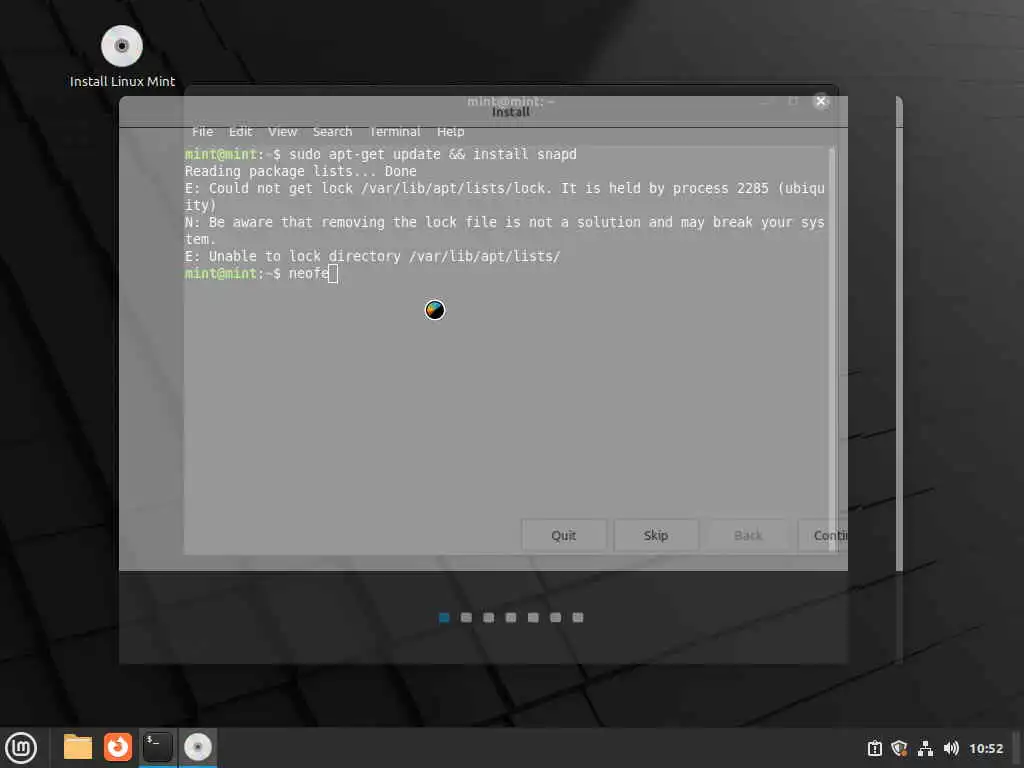Click Skip in the Install window
The image size is (1024, 768).
tap(656, 536)
